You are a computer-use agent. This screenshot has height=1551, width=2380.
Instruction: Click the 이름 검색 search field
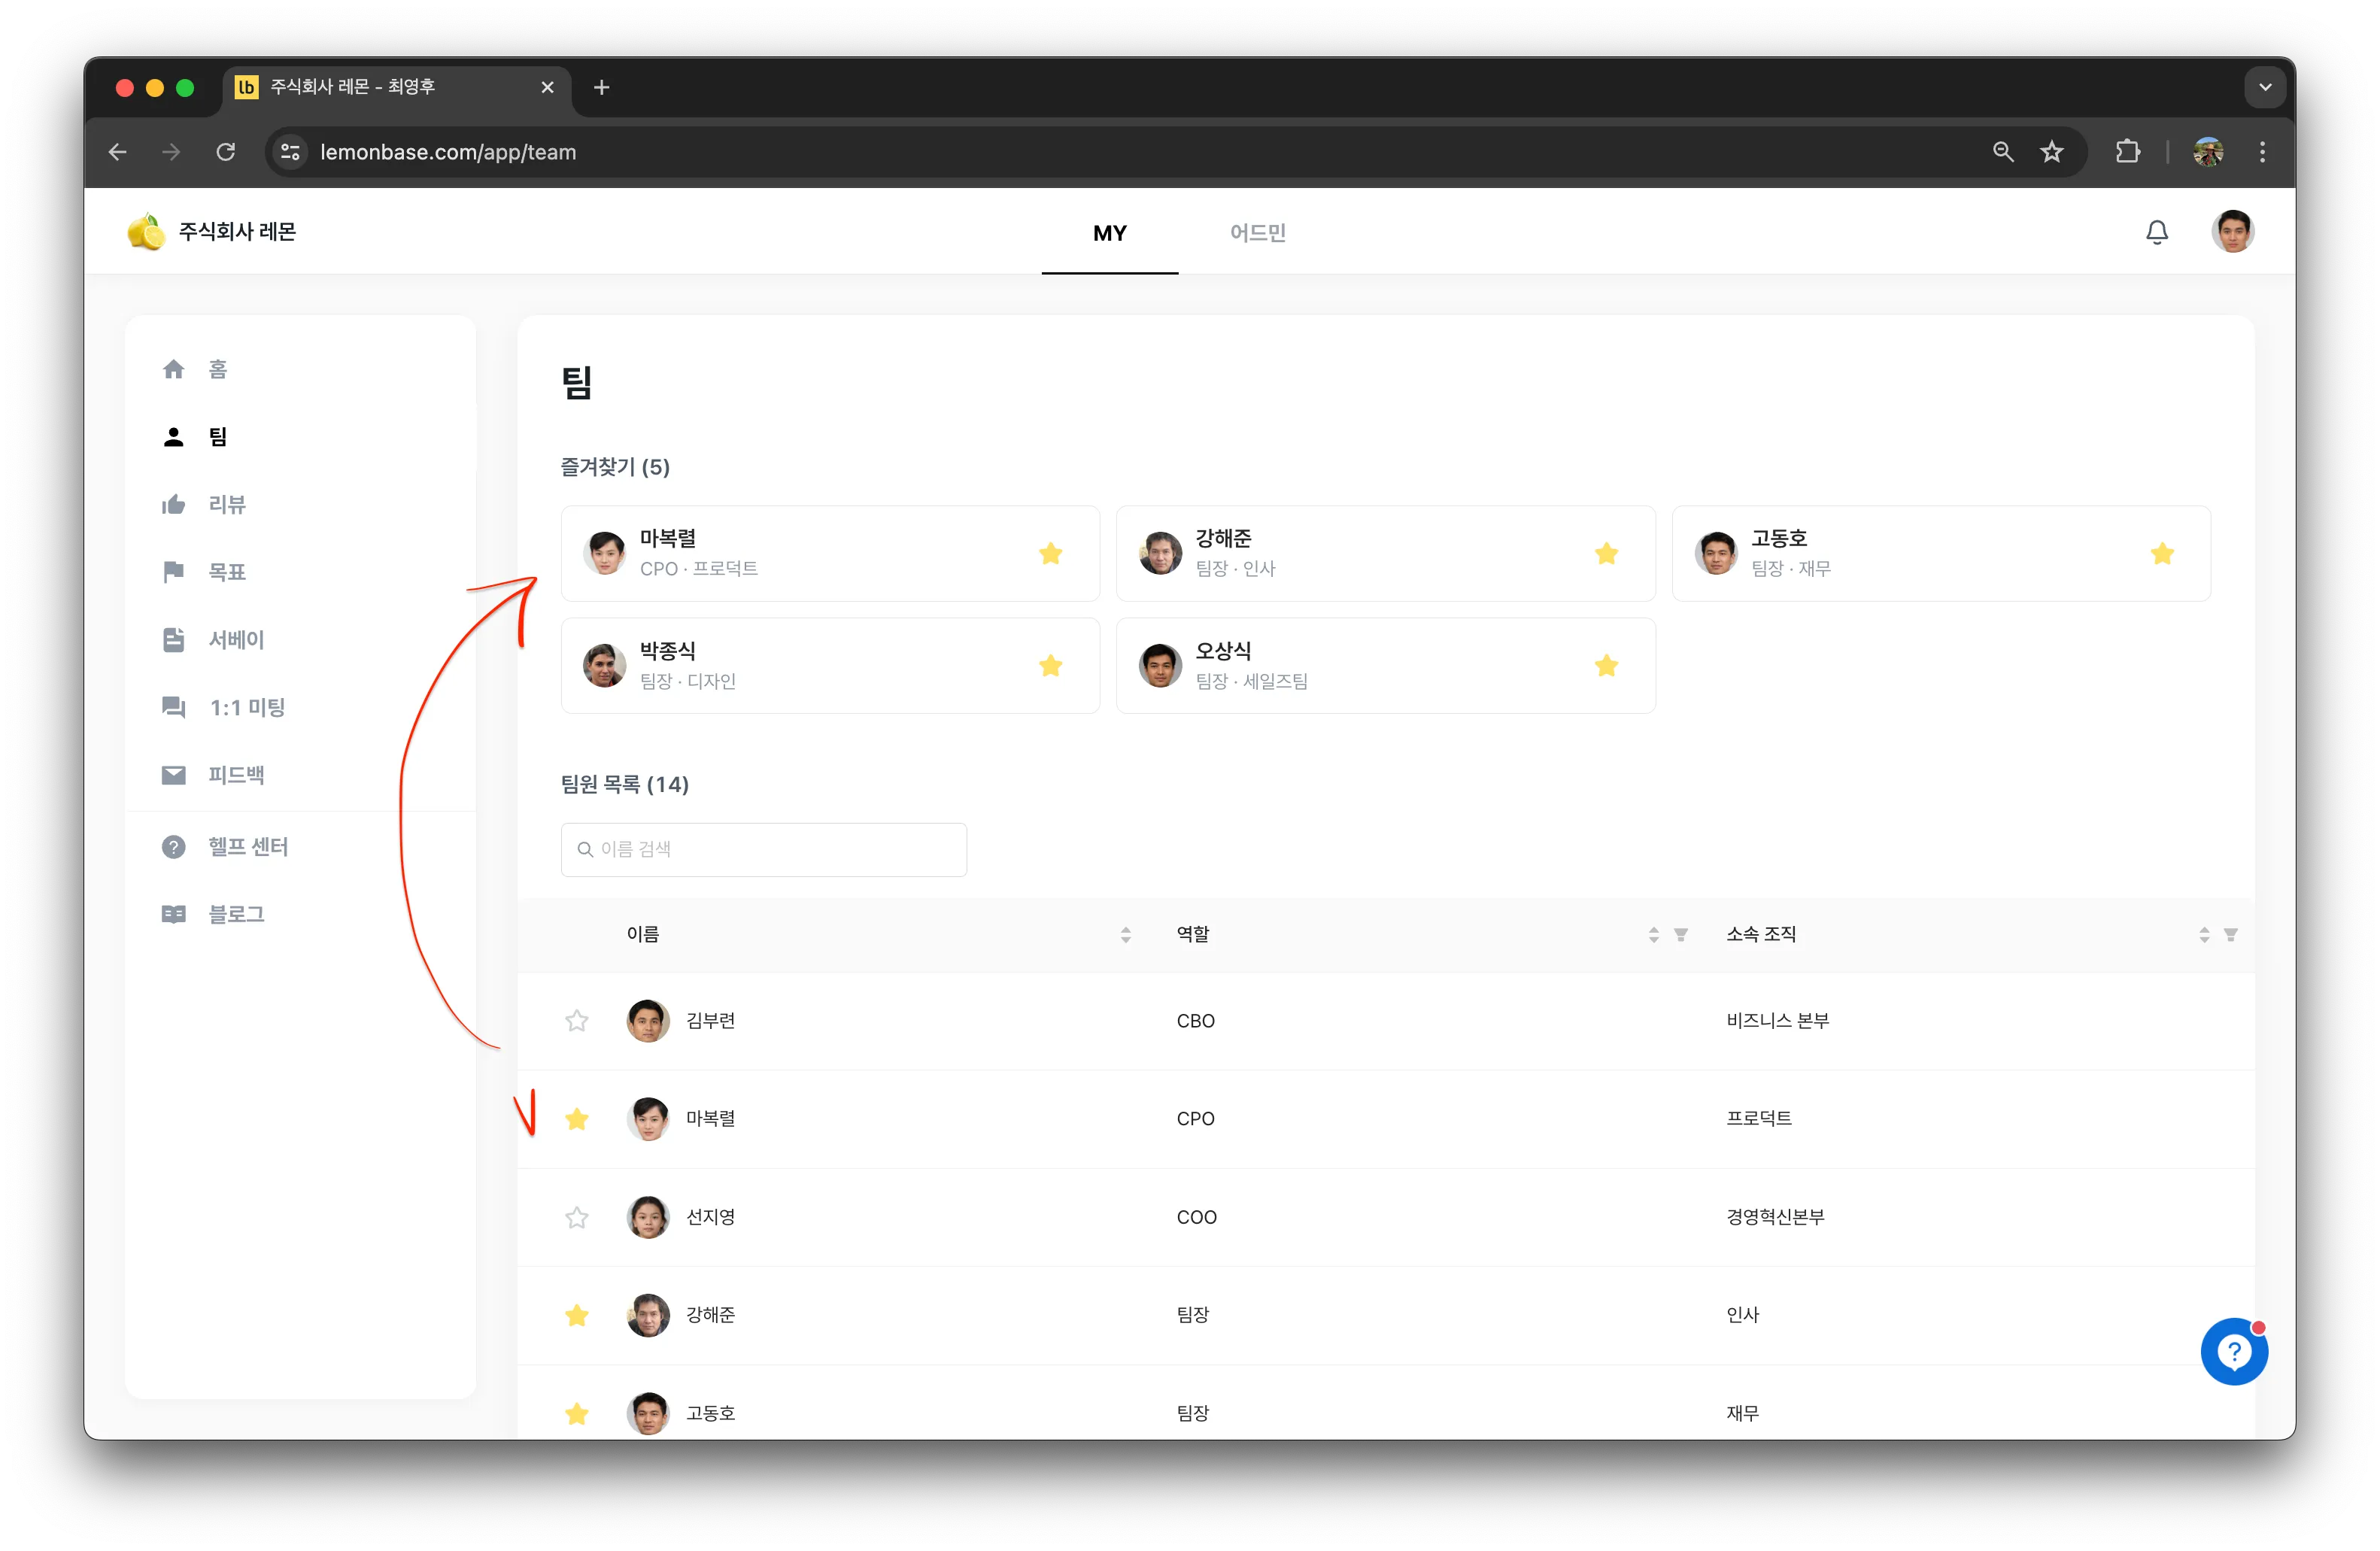(x=764, y=849)
